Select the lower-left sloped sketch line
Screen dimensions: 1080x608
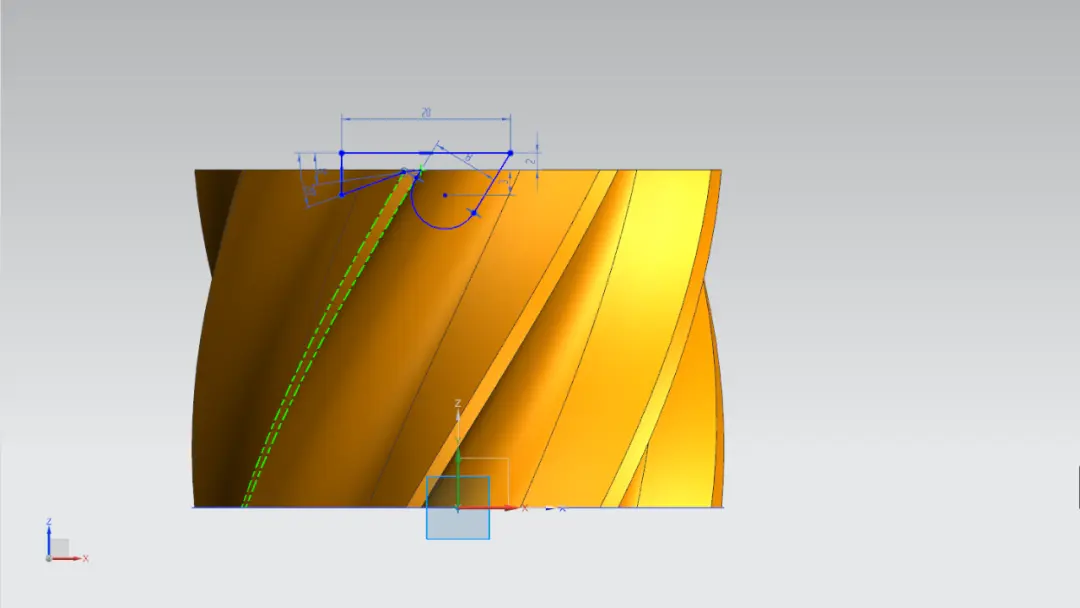coord(375,183)
